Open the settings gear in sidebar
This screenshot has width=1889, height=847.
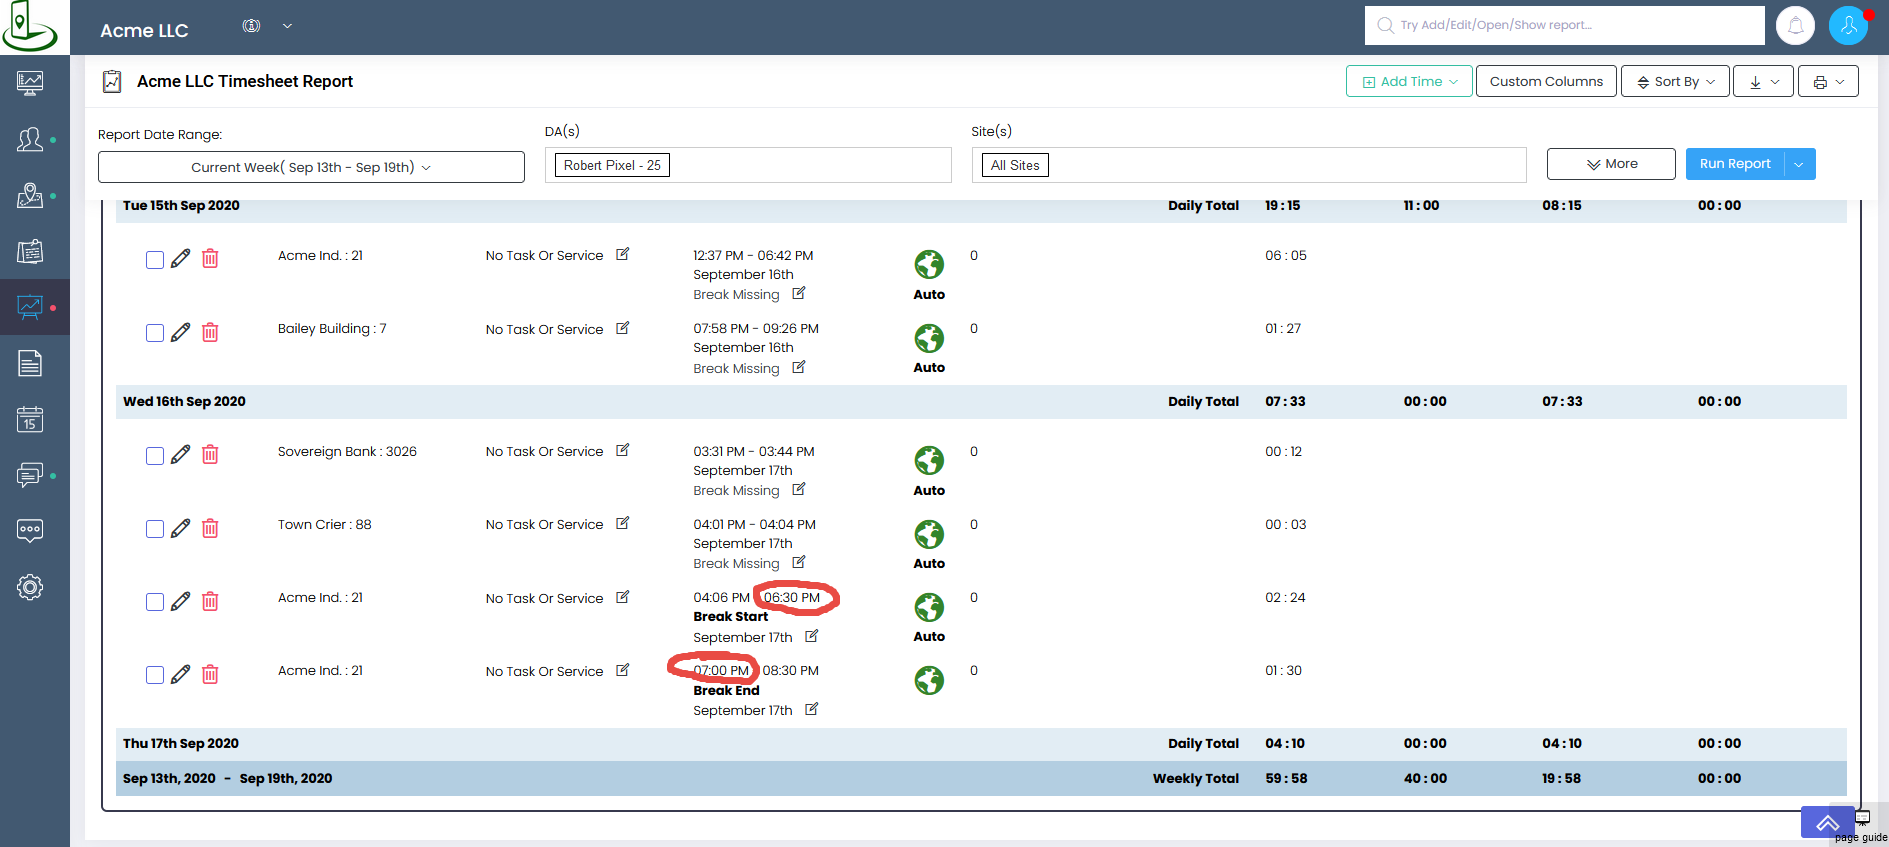pos(30,587)
